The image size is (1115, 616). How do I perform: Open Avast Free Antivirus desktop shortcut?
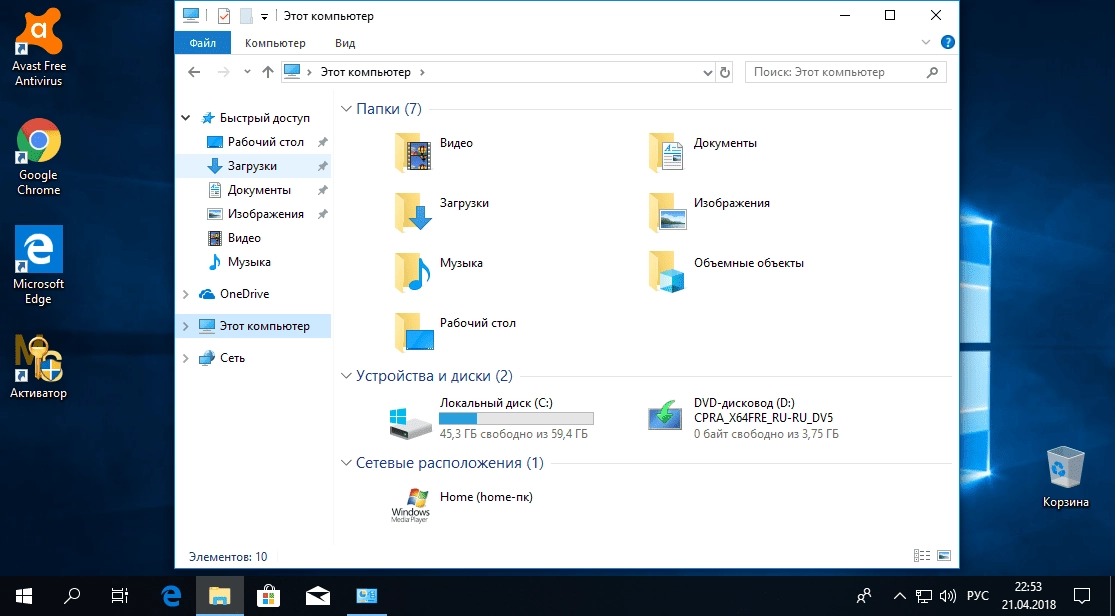[38, 48]
